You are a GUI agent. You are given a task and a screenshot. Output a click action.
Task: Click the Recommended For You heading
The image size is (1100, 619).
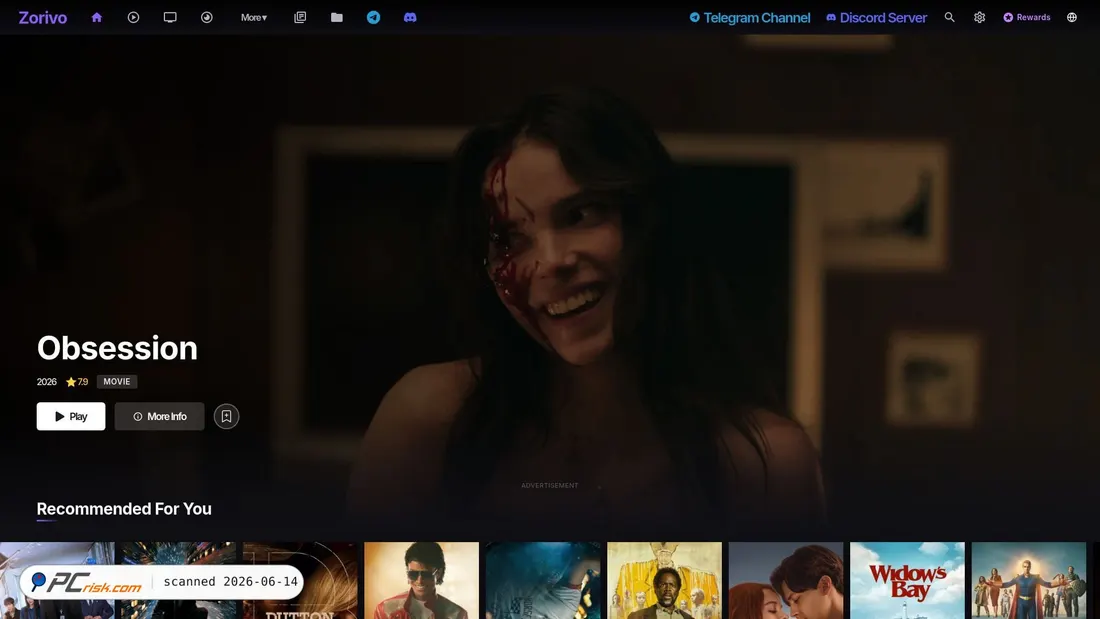tap(124, 509)
